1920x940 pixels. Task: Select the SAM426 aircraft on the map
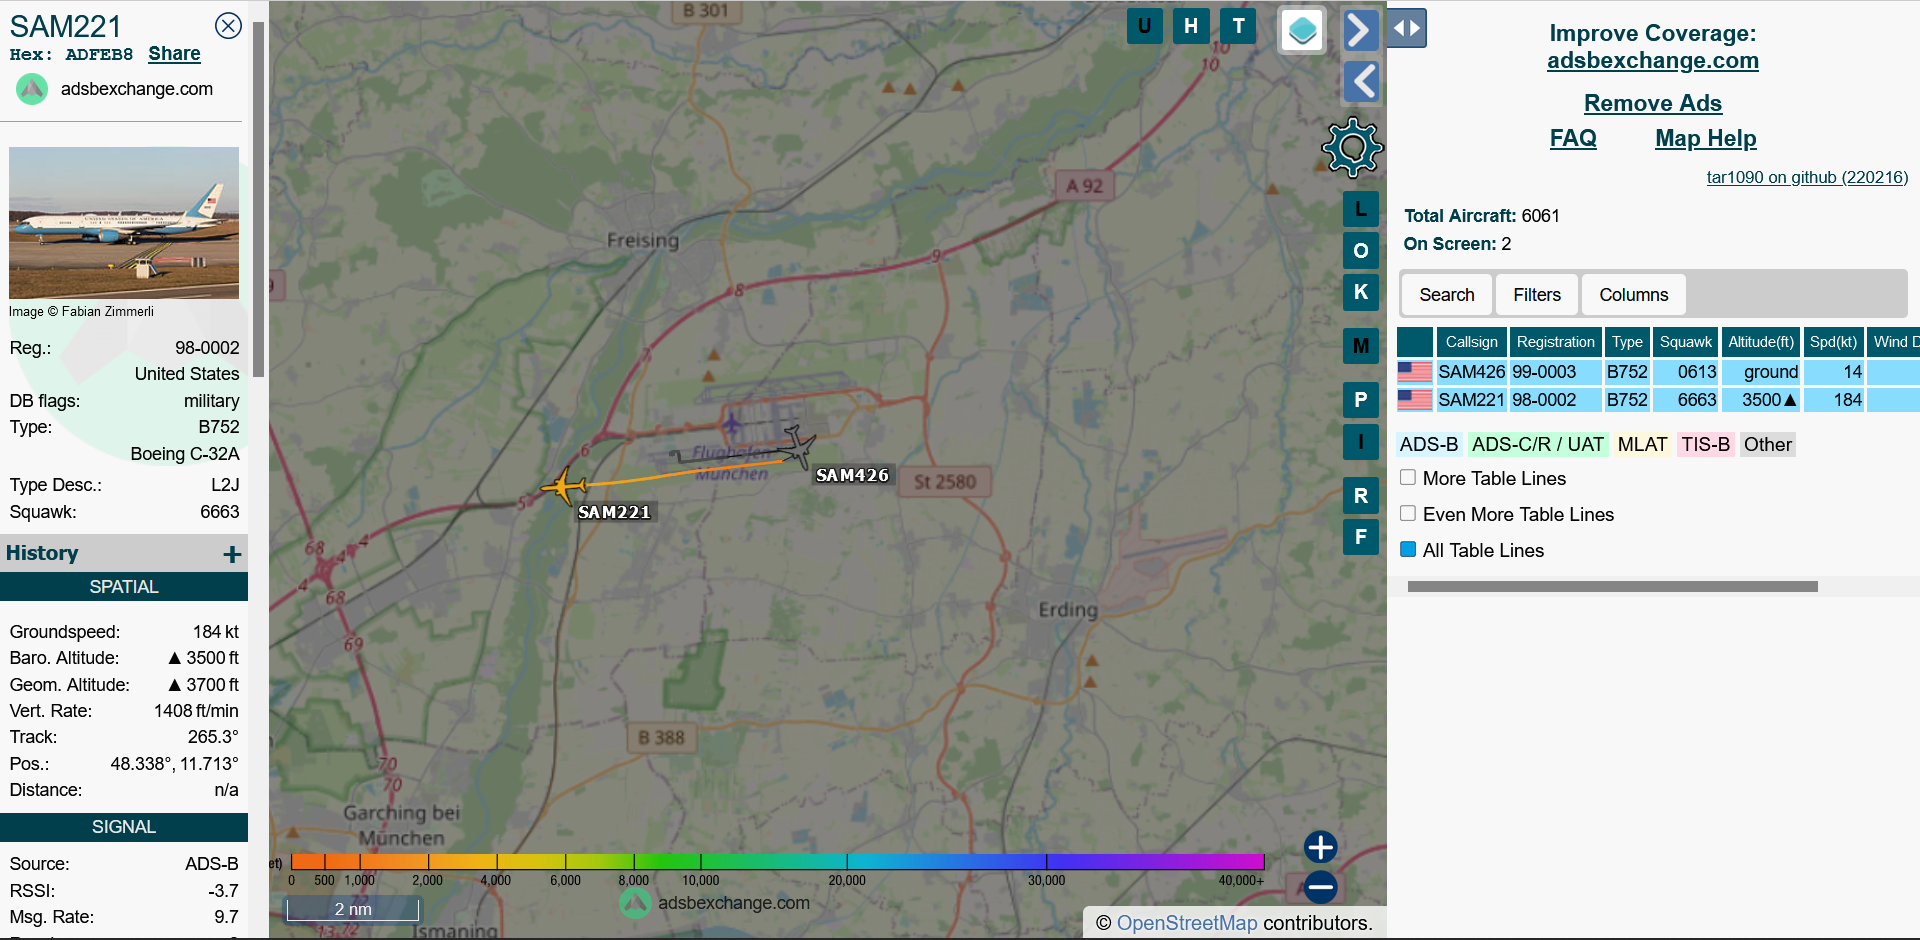(797, 446)
